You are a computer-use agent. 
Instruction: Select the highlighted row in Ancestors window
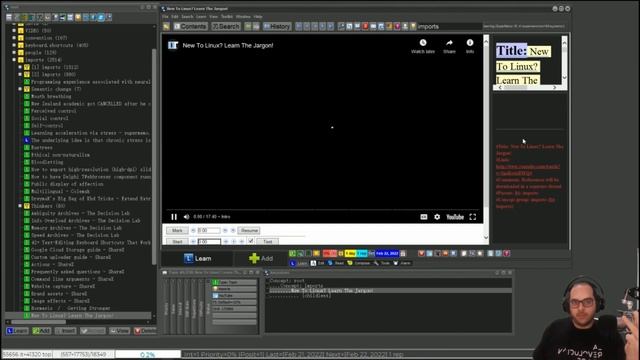tap(390, 291)
